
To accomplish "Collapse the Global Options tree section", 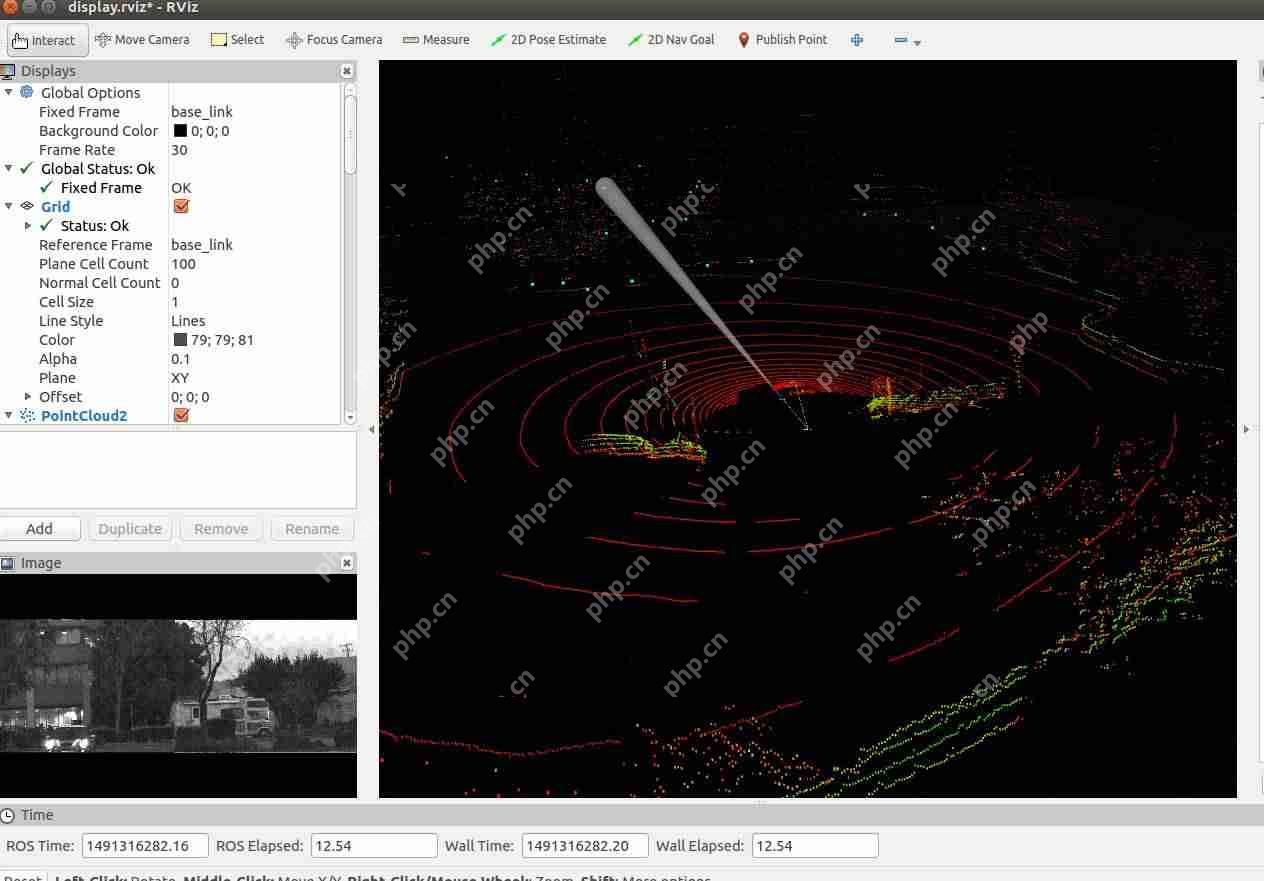I will [9, 93].
